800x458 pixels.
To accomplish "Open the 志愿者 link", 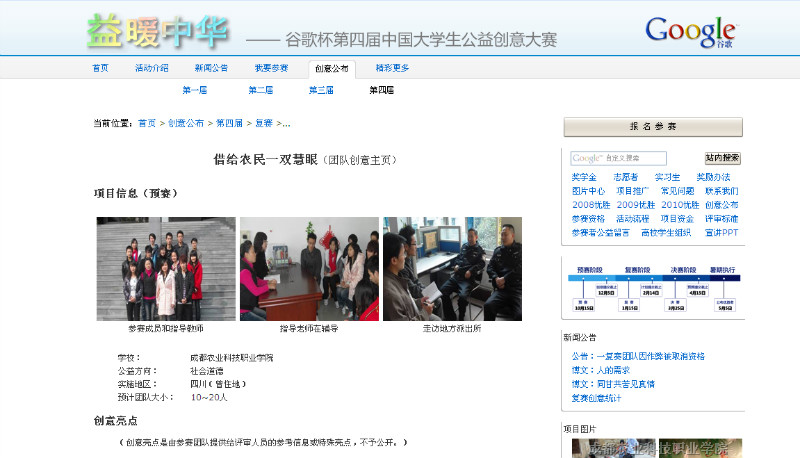I will [x=626, y=177].
